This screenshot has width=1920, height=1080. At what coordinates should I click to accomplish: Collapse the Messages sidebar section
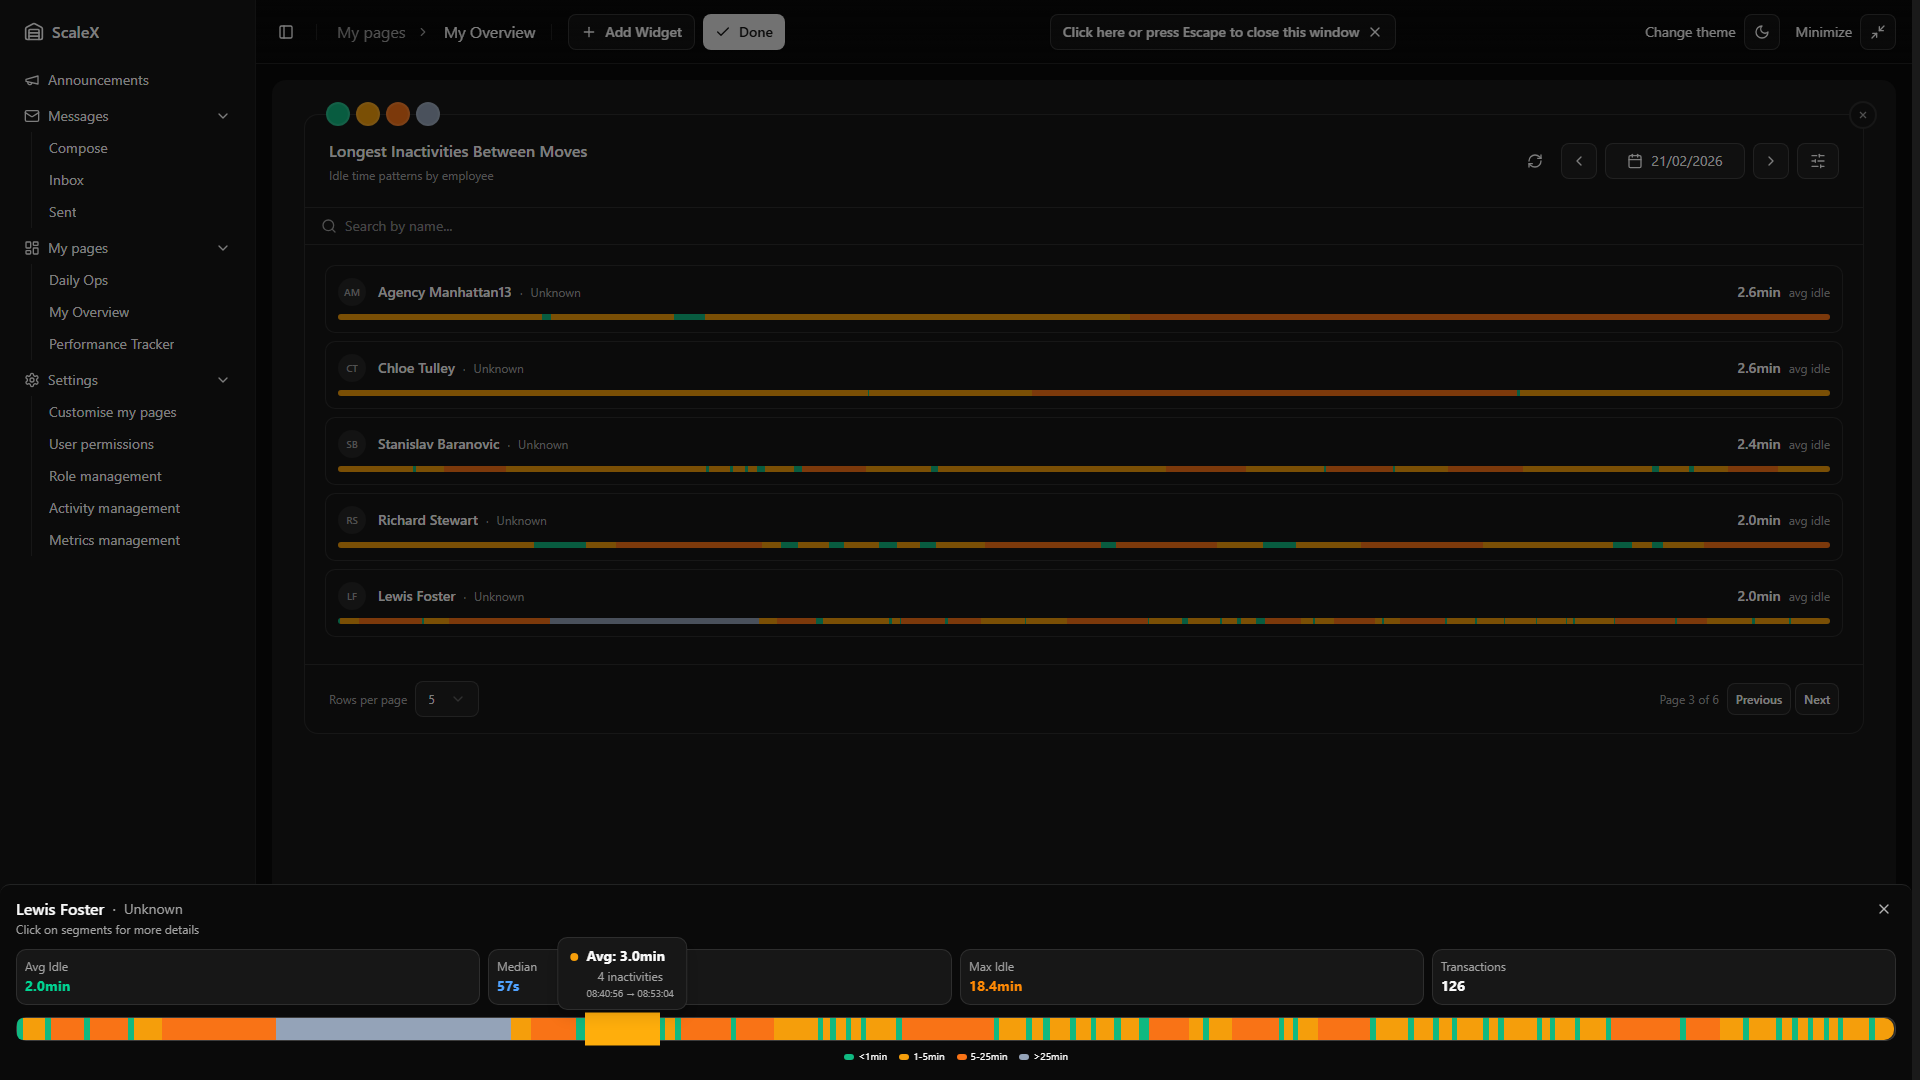click(223, 116)
